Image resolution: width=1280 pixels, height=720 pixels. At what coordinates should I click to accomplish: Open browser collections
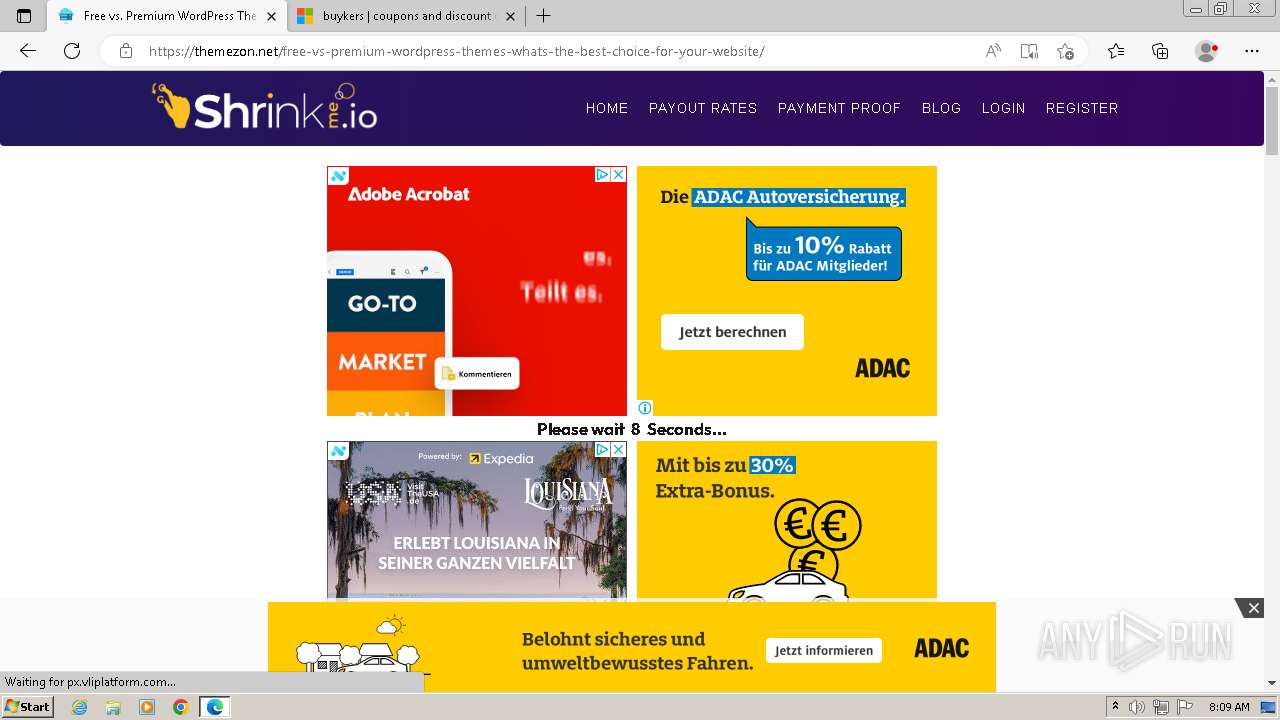[1160, 51]
